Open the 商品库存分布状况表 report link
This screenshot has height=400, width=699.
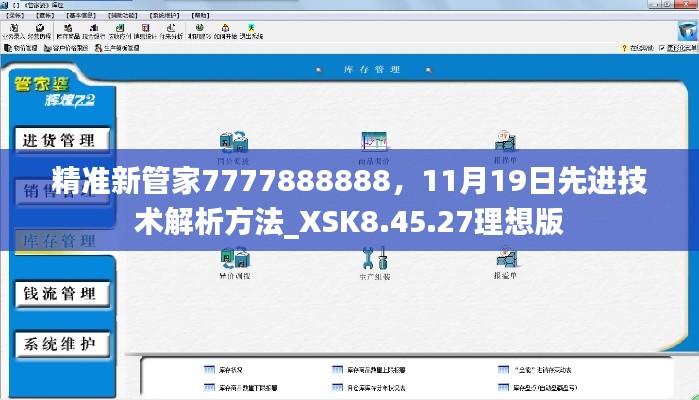click(369, 388)
